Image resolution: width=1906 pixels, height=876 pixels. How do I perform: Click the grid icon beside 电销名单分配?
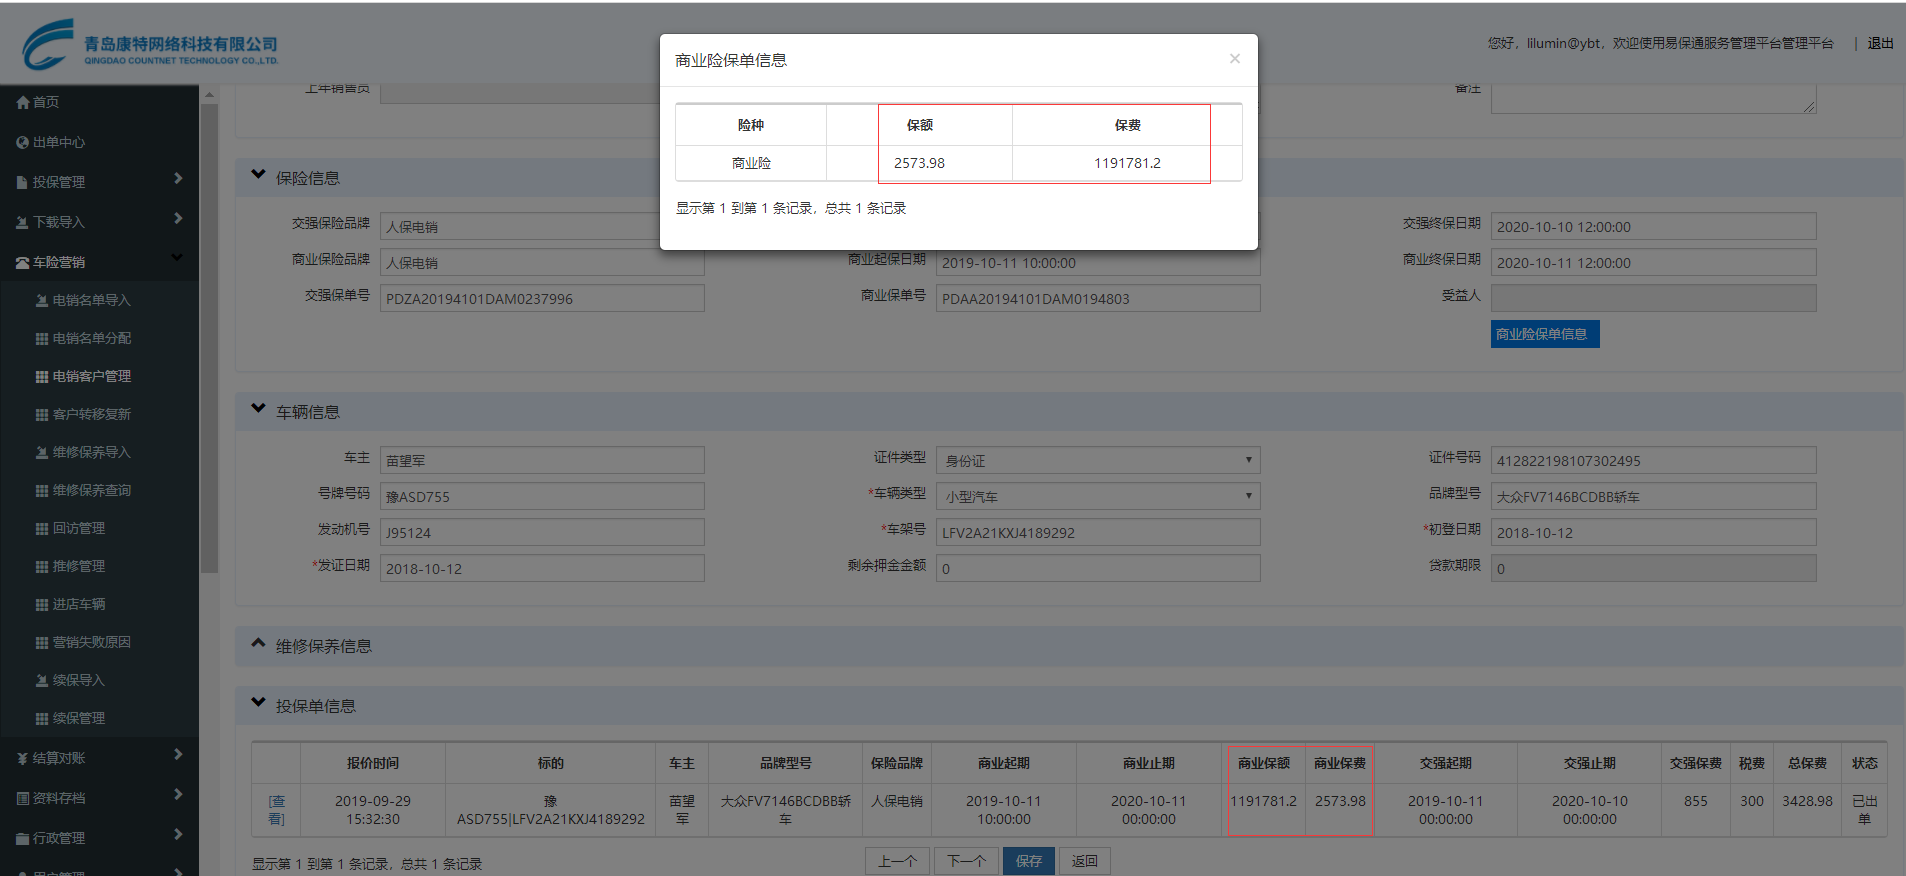point(42,338)
